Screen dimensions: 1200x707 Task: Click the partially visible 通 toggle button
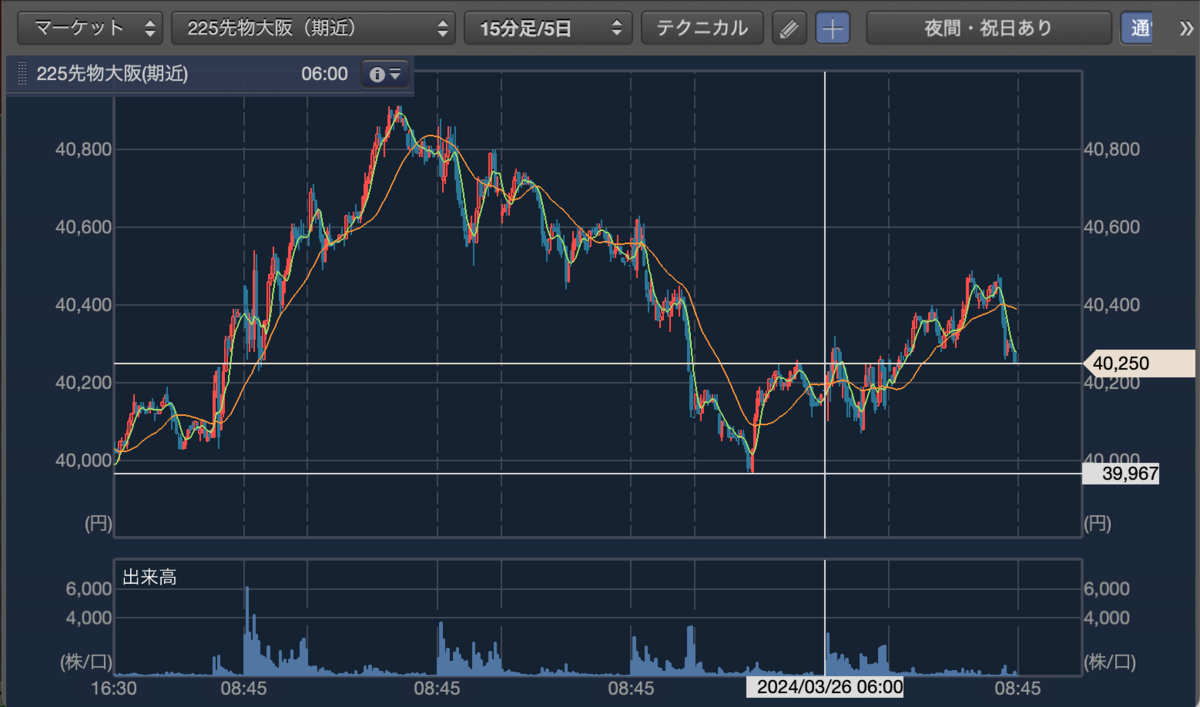(1136, 28)
